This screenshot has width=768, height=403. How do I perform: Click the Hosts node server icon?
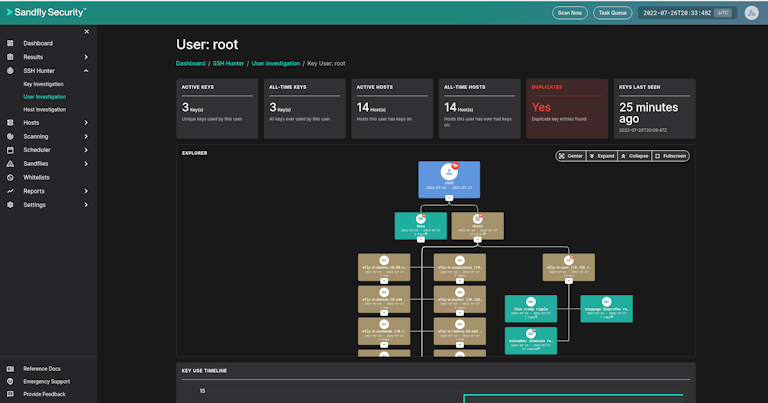pos(478,219)
